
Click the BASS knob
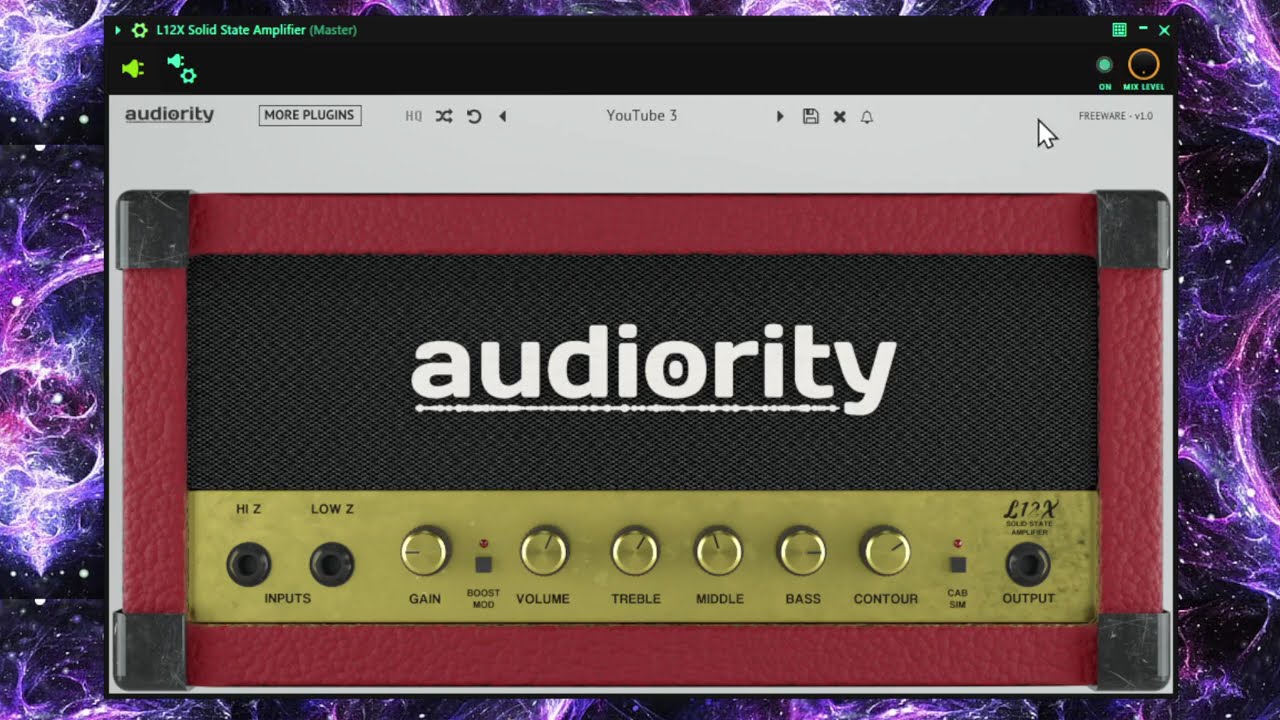click(x=802, y=552)
